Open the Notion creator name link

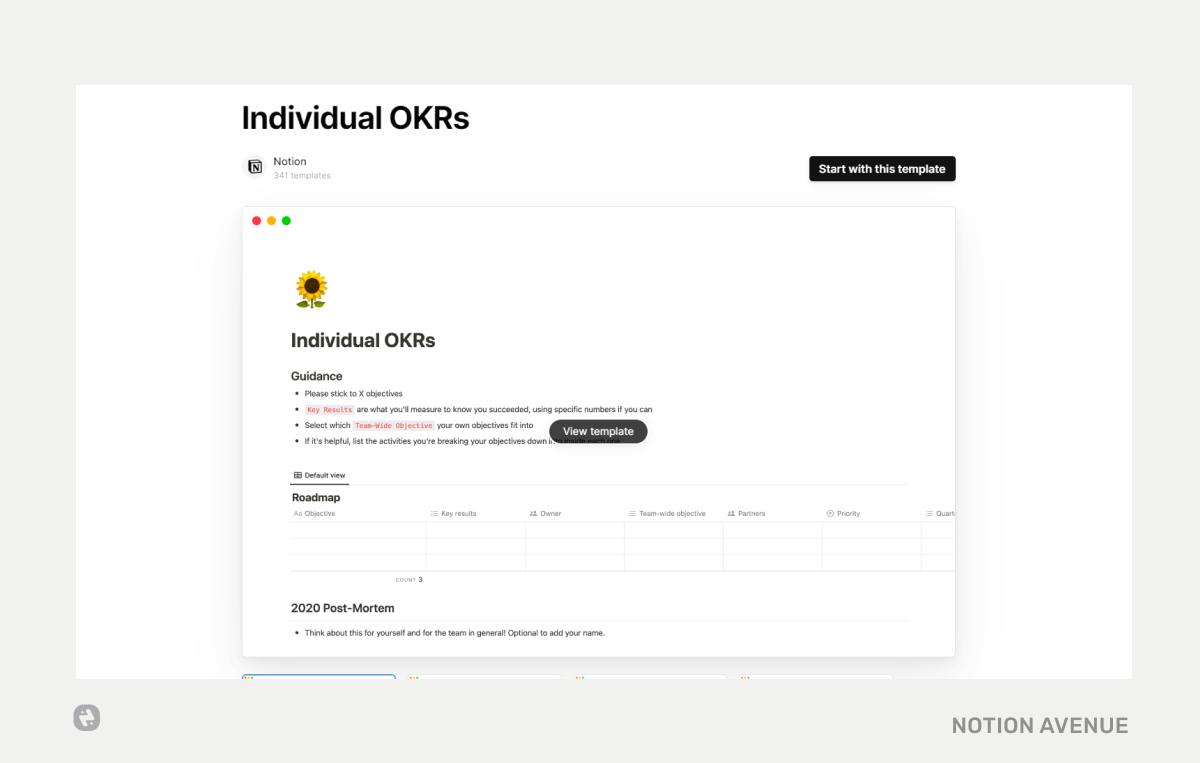tap(290, 161)
